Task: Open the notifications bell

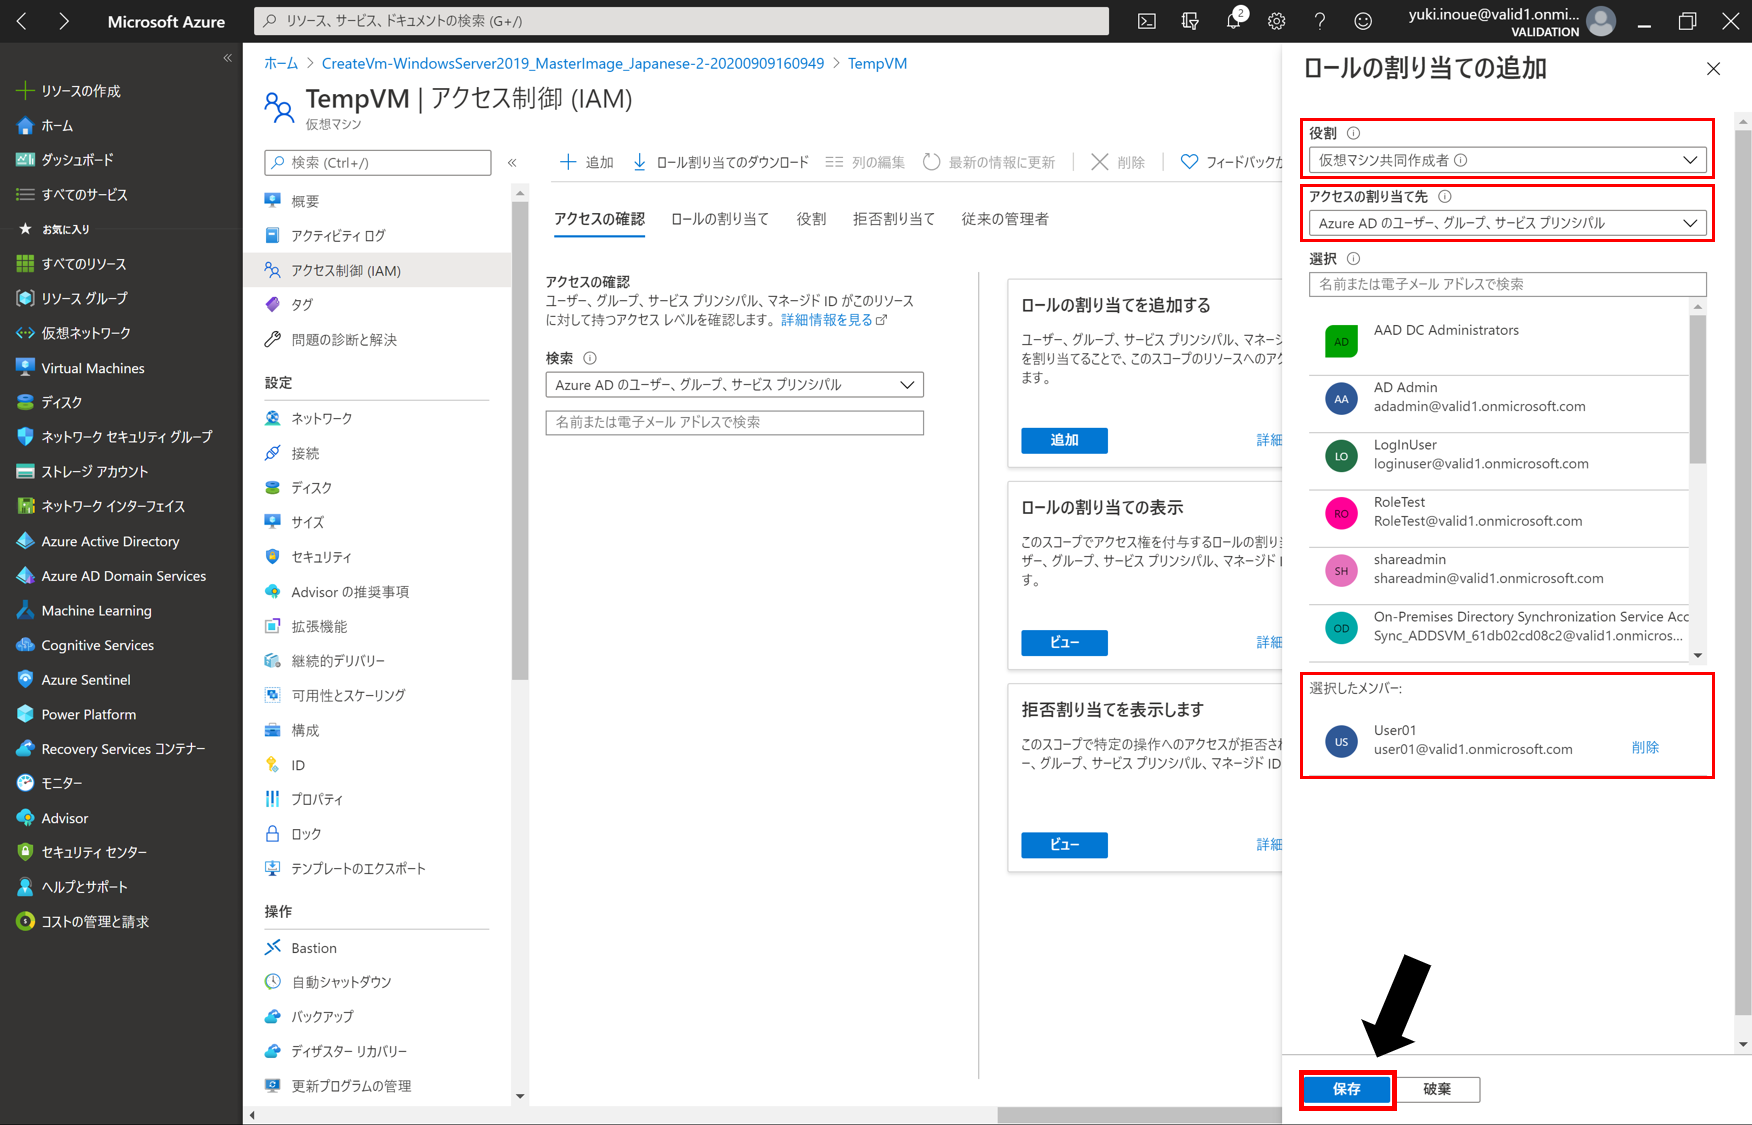Action: [1234, 21]
